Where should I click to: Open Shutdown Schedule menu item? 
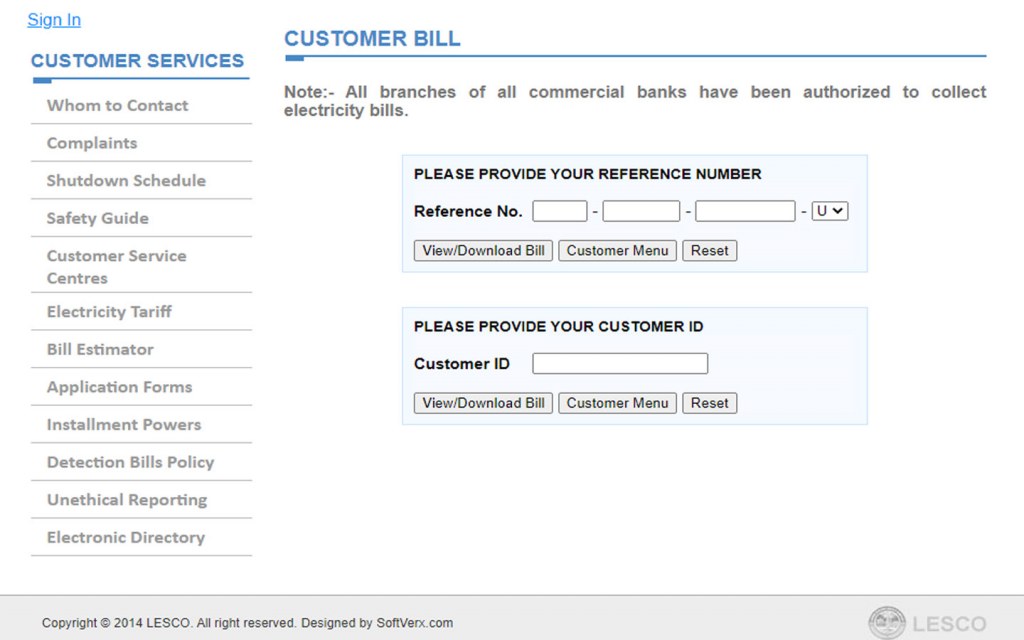point(126,180)
